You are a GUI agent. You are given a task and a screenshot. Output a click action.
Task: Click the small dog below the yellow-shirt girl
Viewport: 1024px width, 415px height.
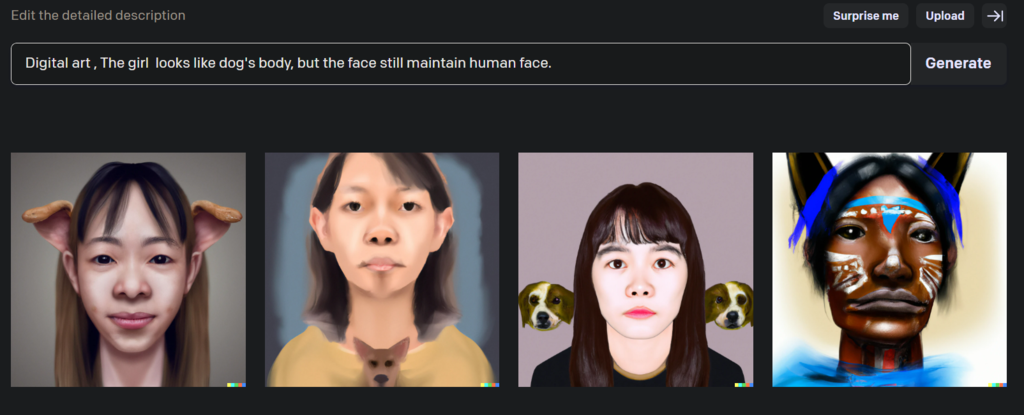[381, 361]
